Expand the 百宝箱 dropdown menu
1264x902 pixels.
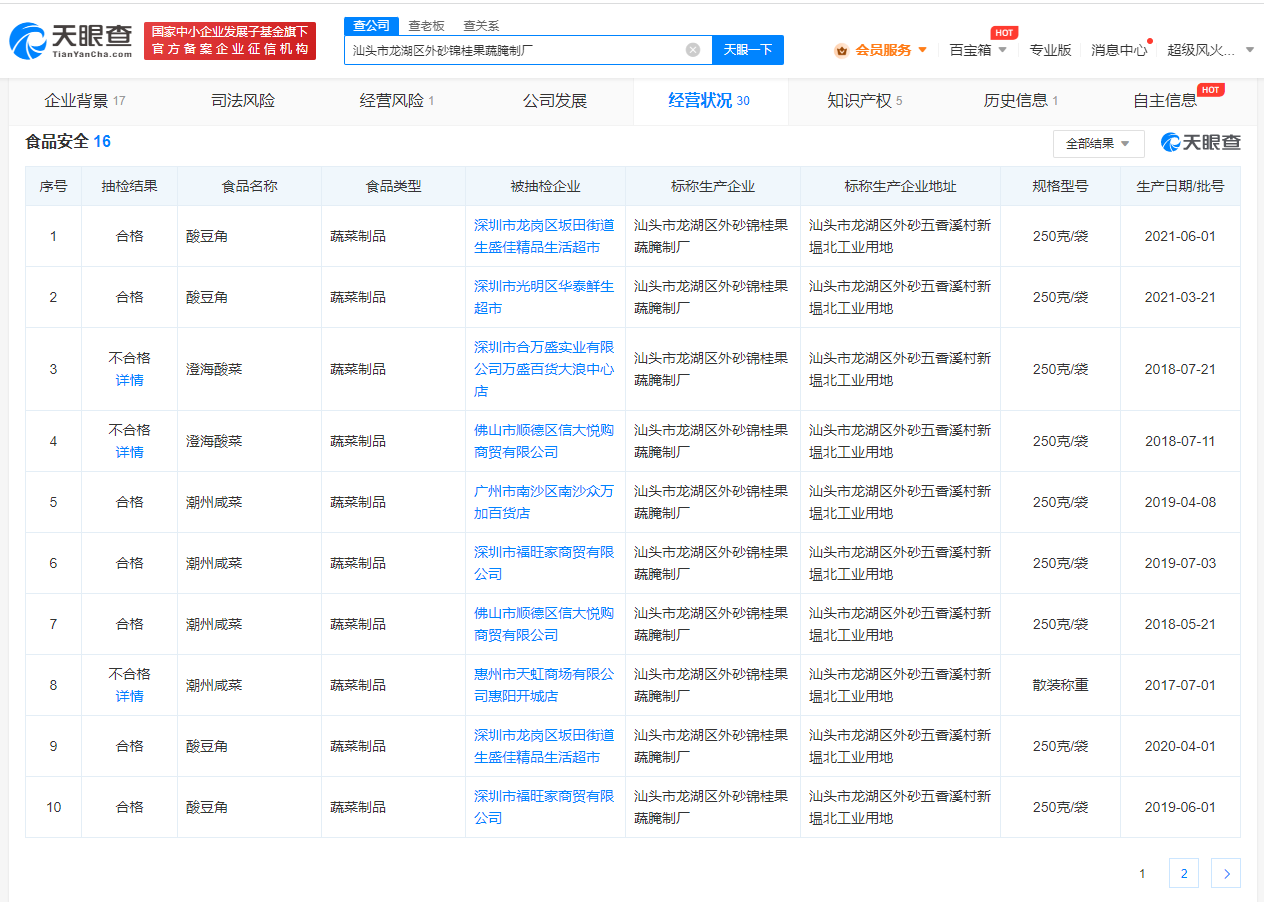pyautogui.click(x=1002, y=50)
